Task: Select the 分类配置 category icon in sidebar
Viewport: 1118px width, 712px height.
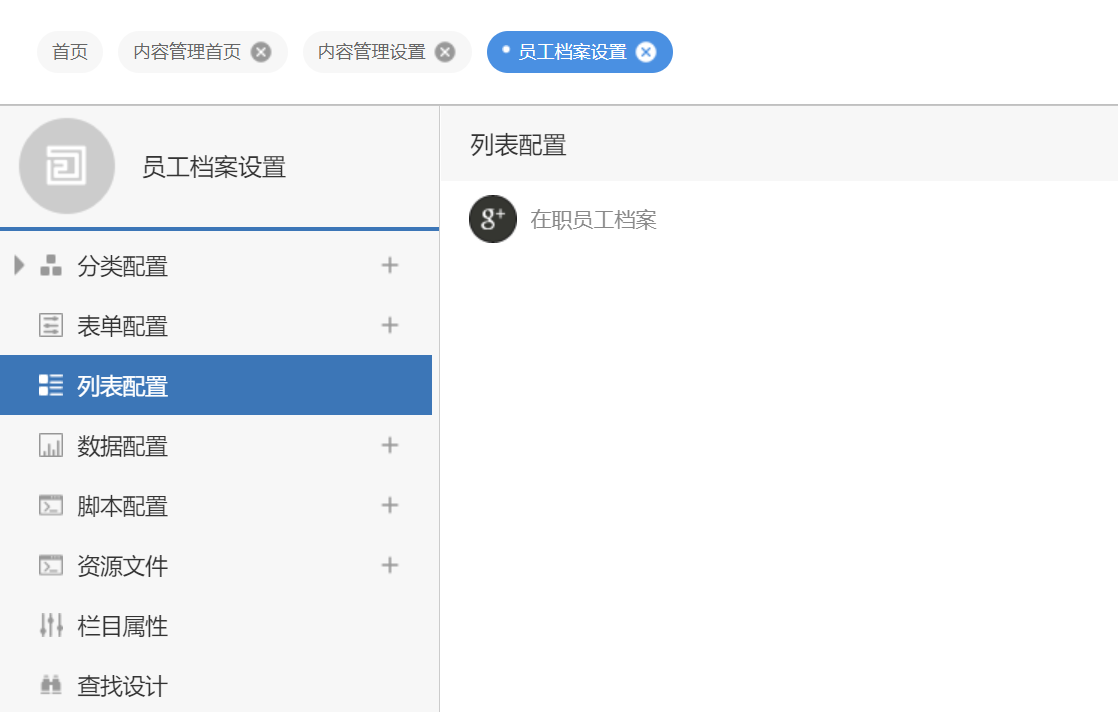Action: [x=50, y=265]
